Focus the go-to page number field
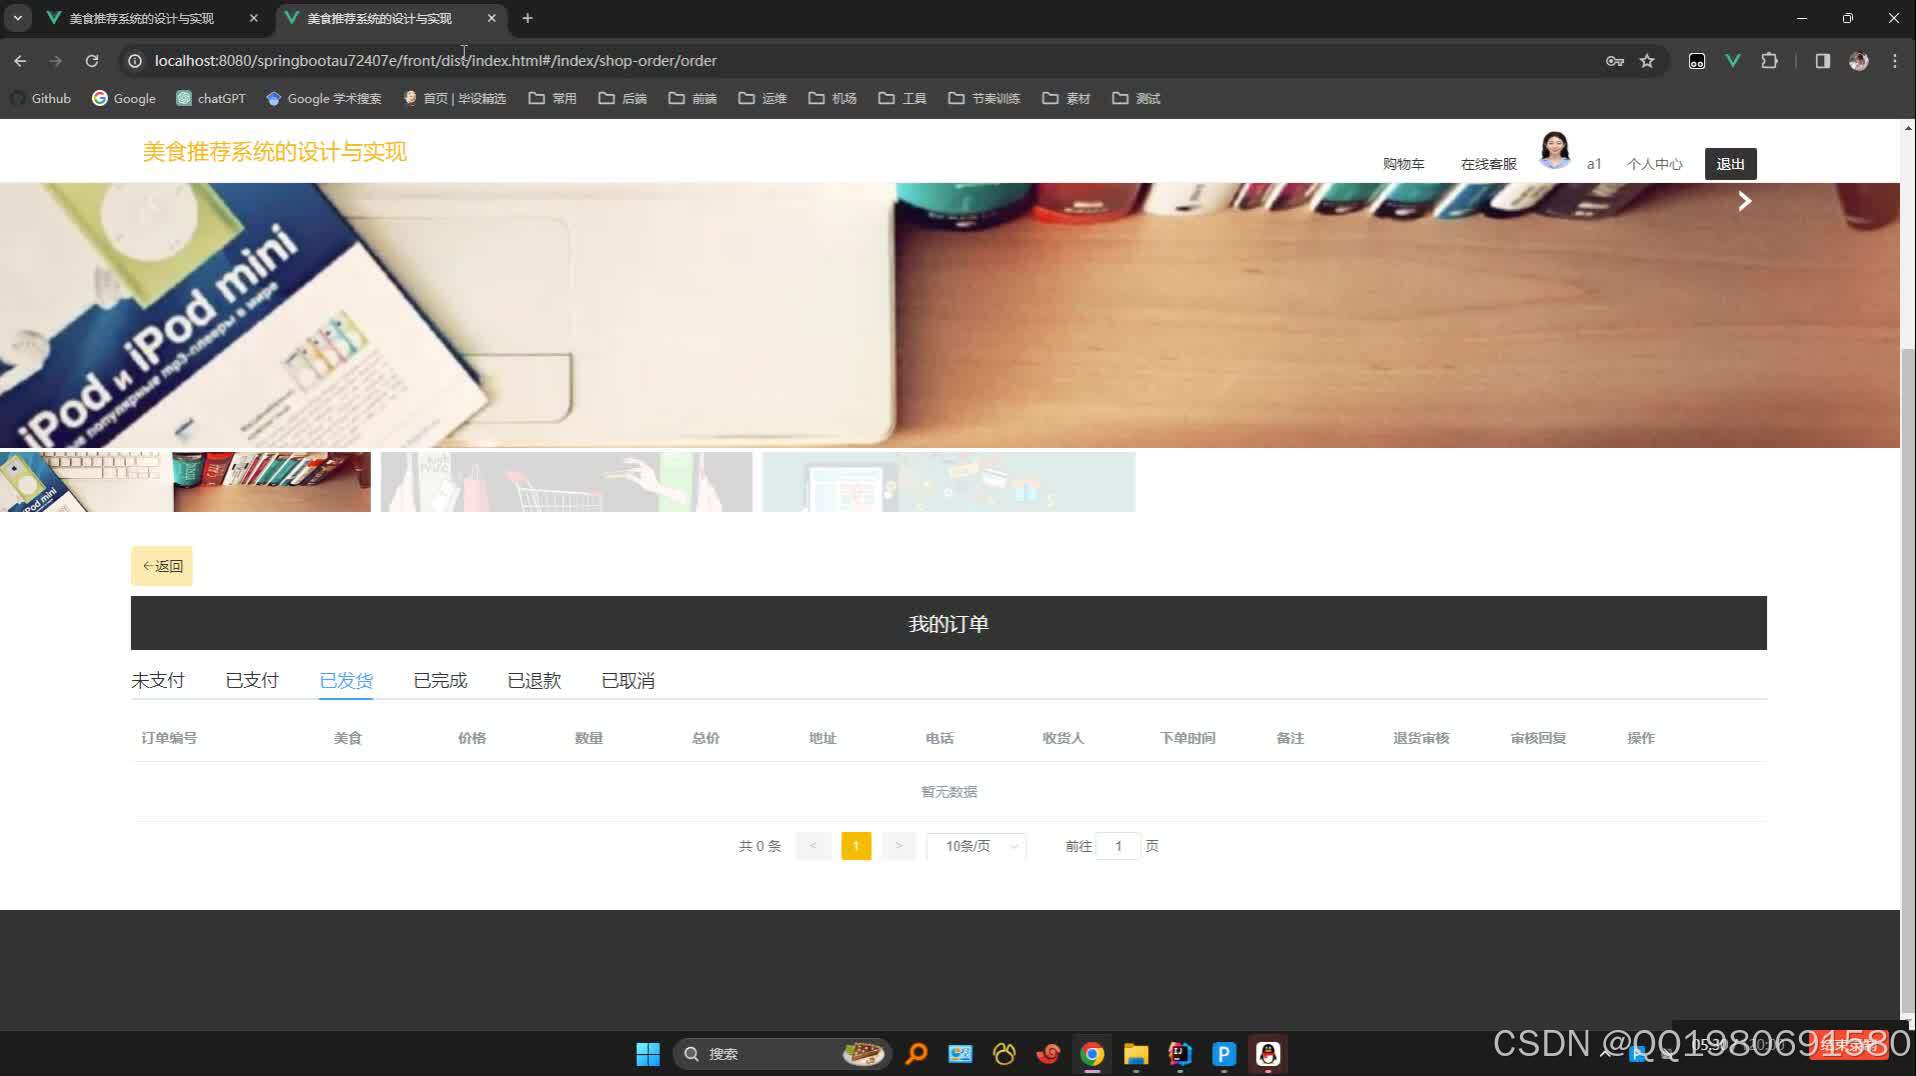 point(1118,846)
